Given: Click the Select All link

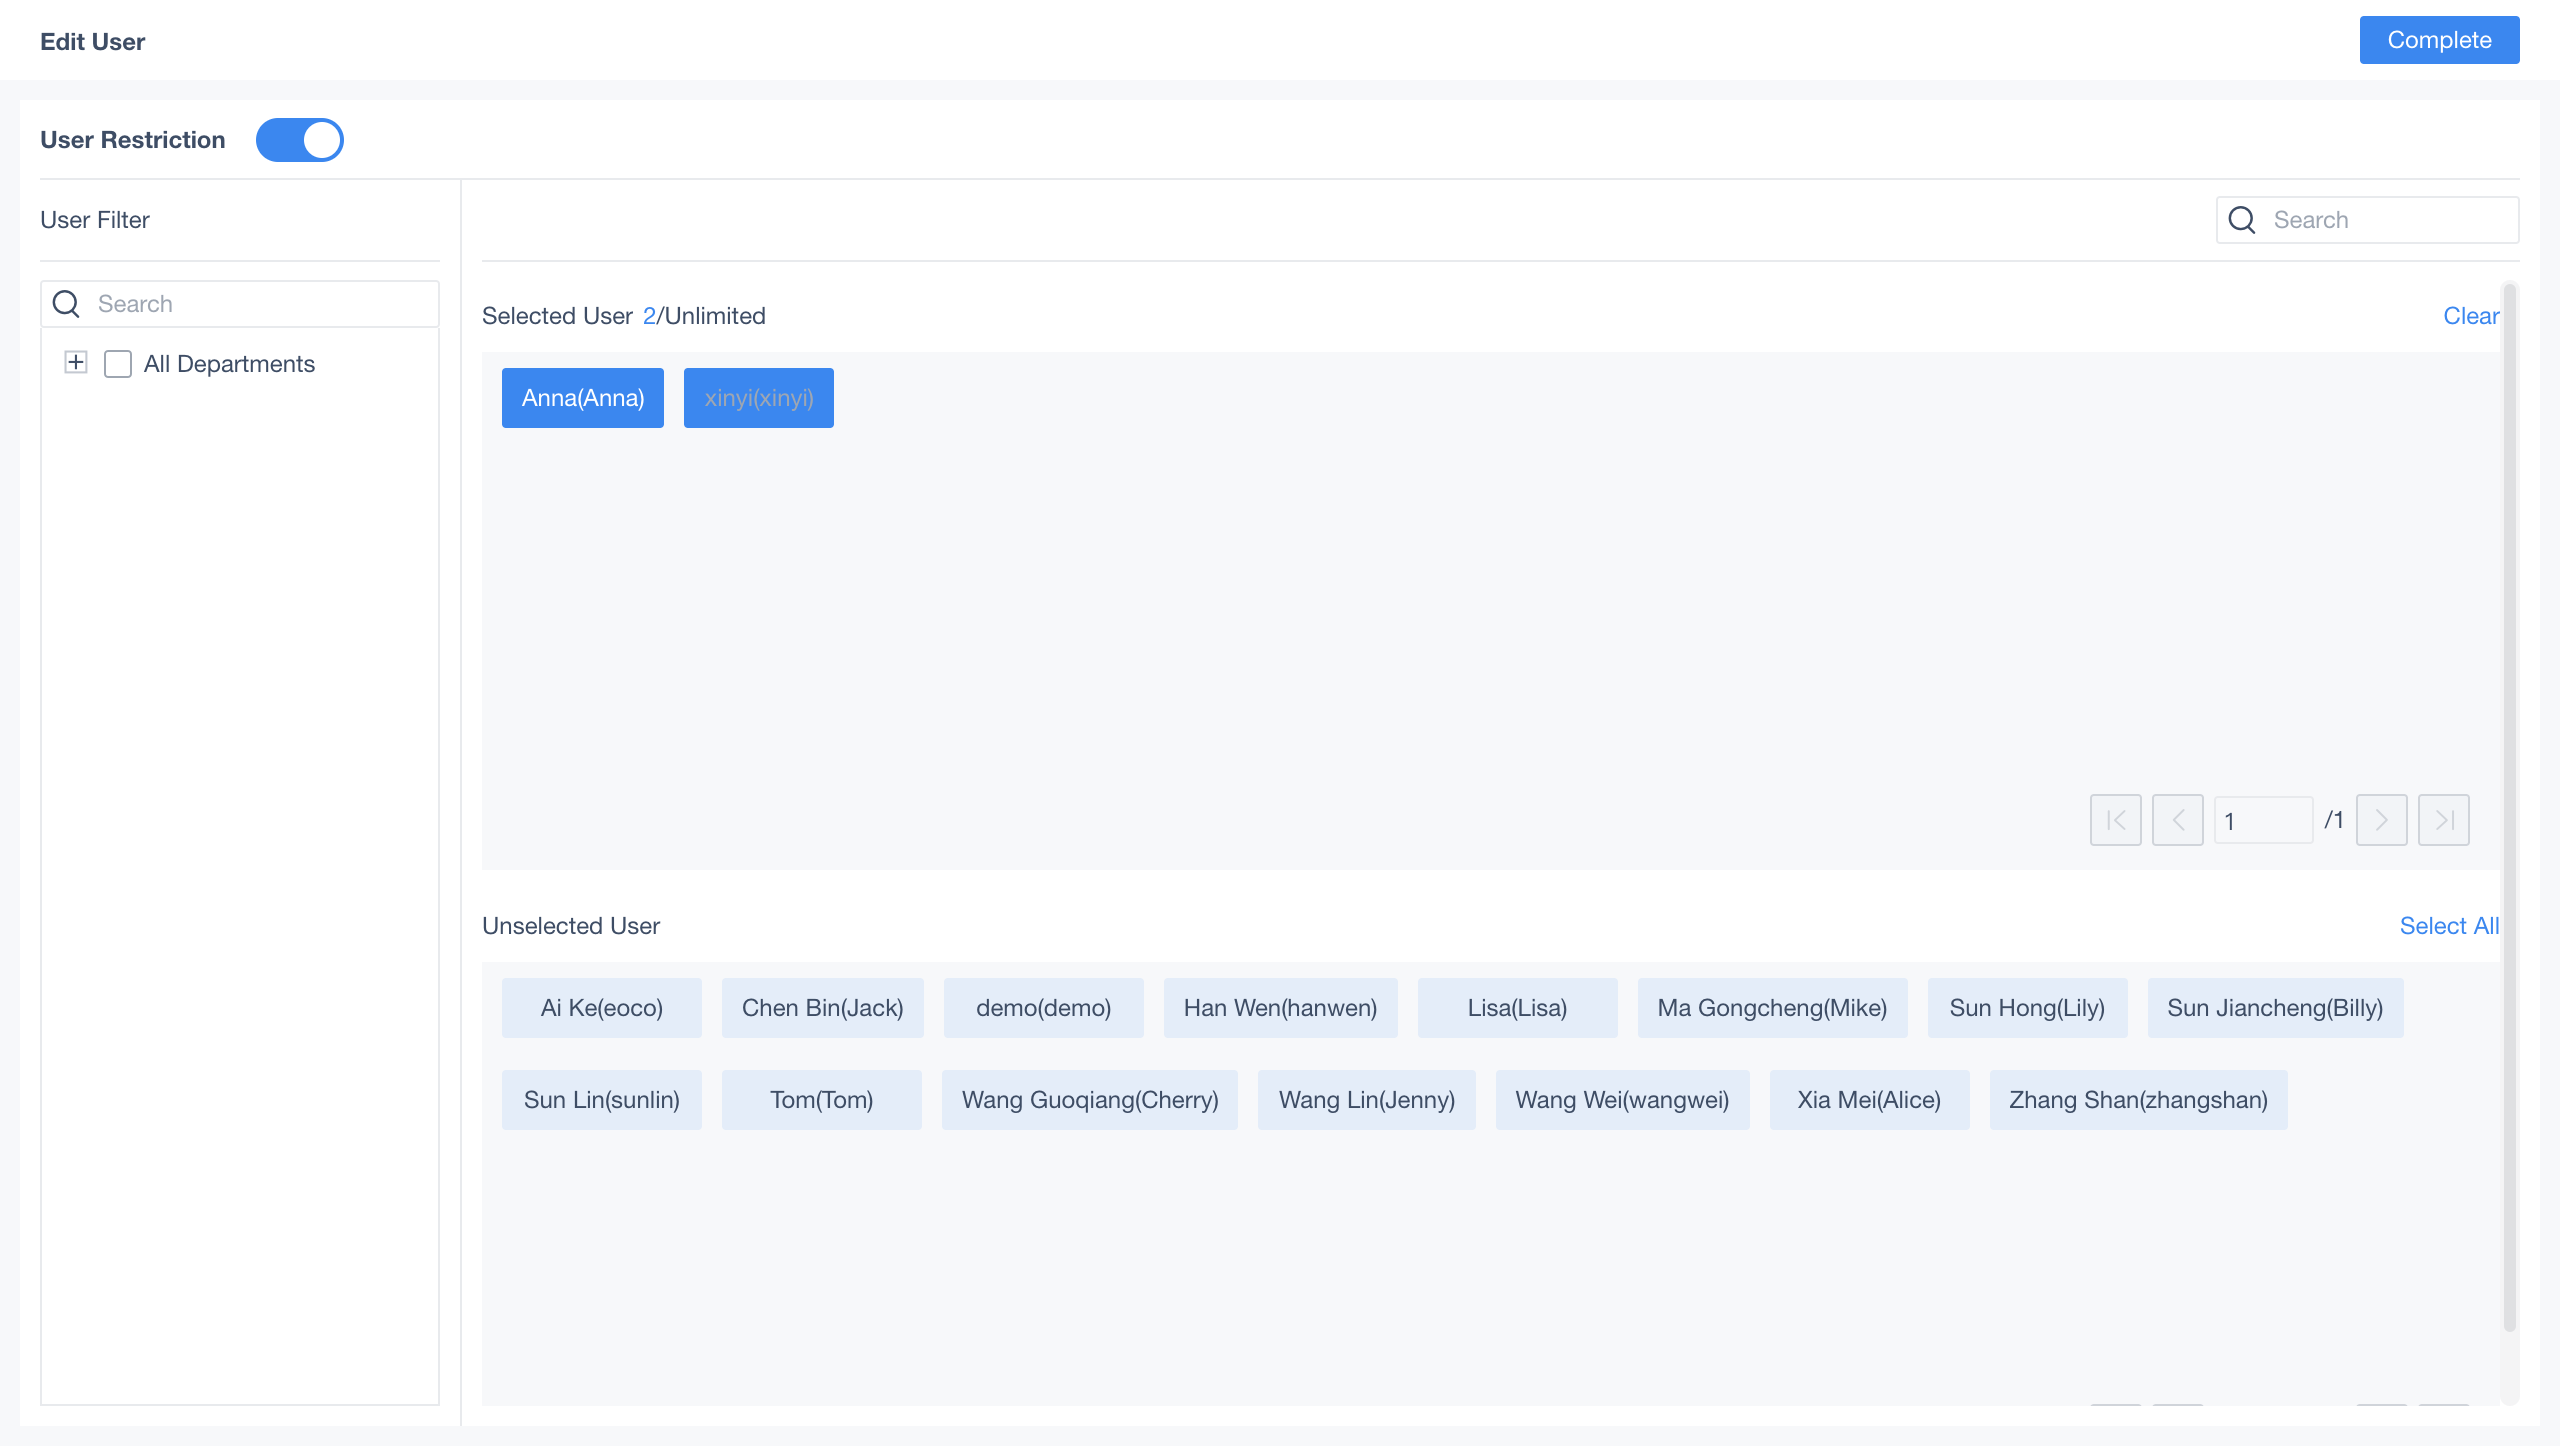Looking at the screenshot, I should click(2448, 926).
